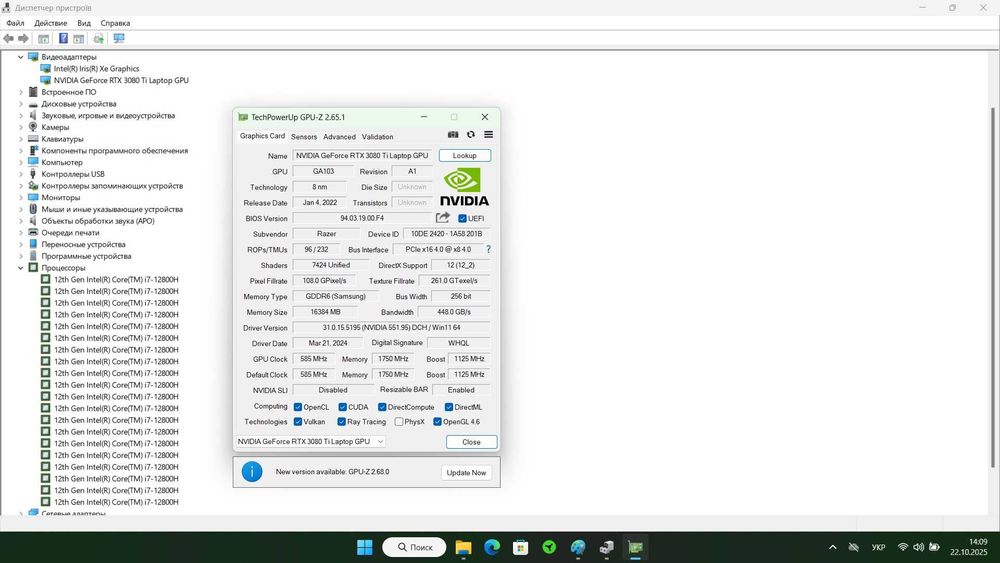
Task: Toggle the DirectCompute checkbox
Action: (382, 407)
